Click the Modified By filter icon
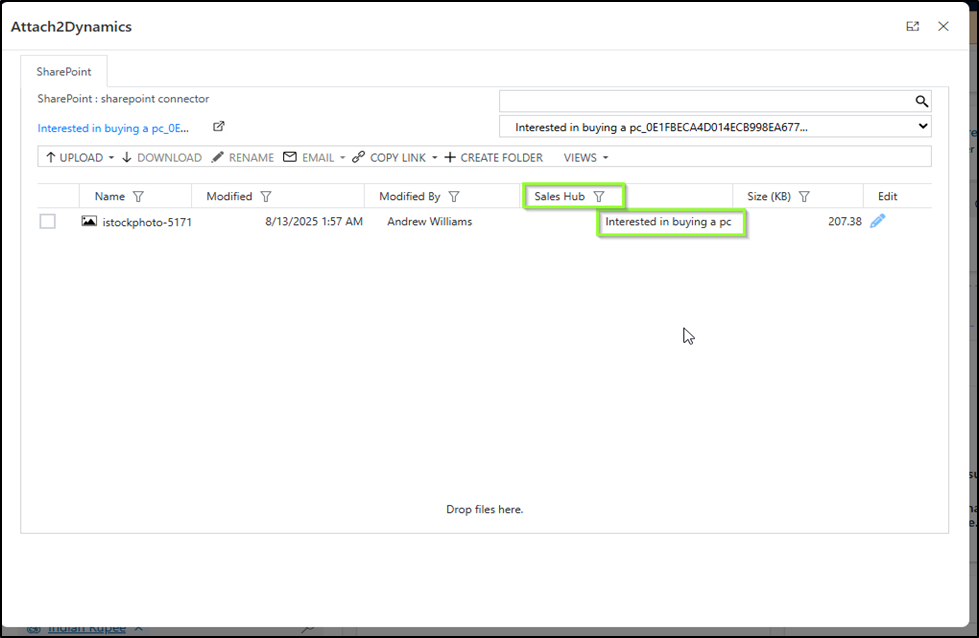The height and width of the screenshot is (638, 979). click(x=453, y=197)
